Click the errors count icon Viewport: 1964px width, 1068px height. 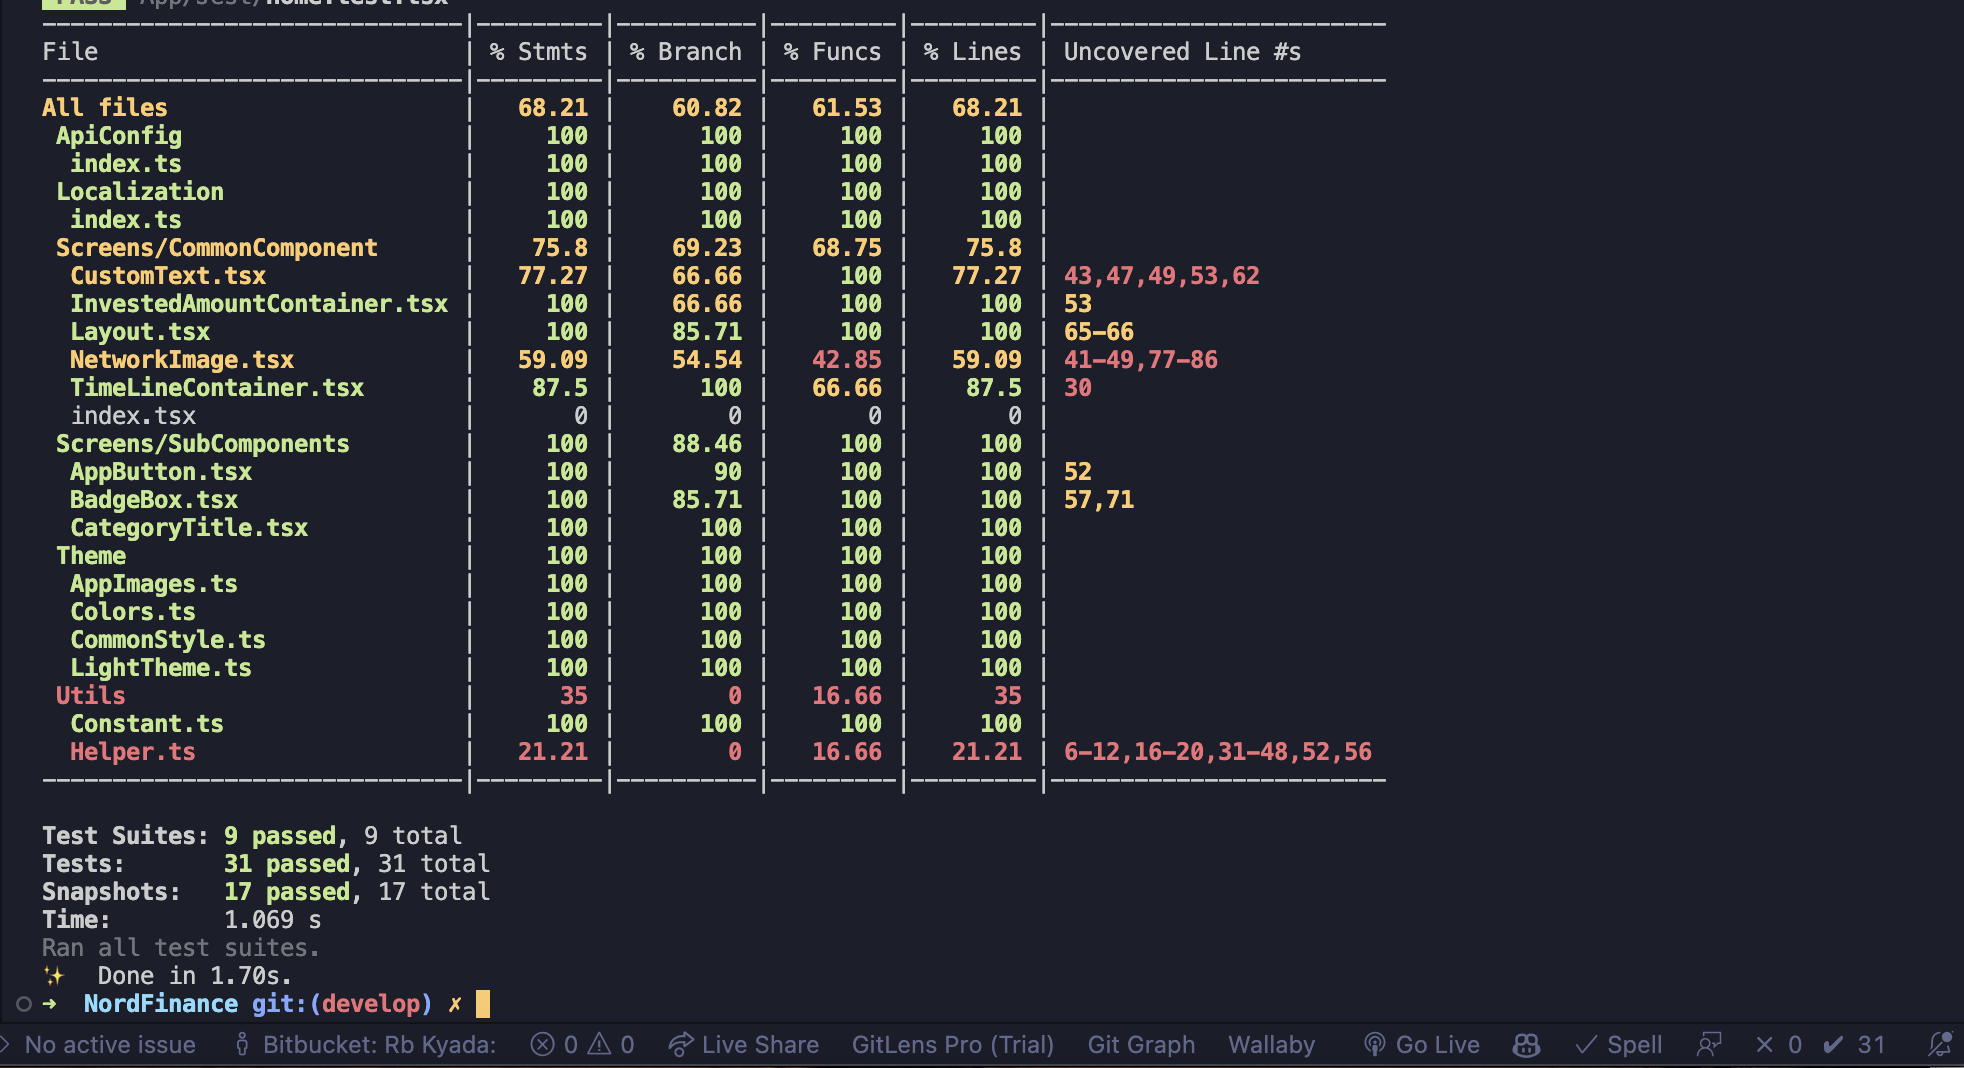pyautogui.click(x=542, y=1045)
